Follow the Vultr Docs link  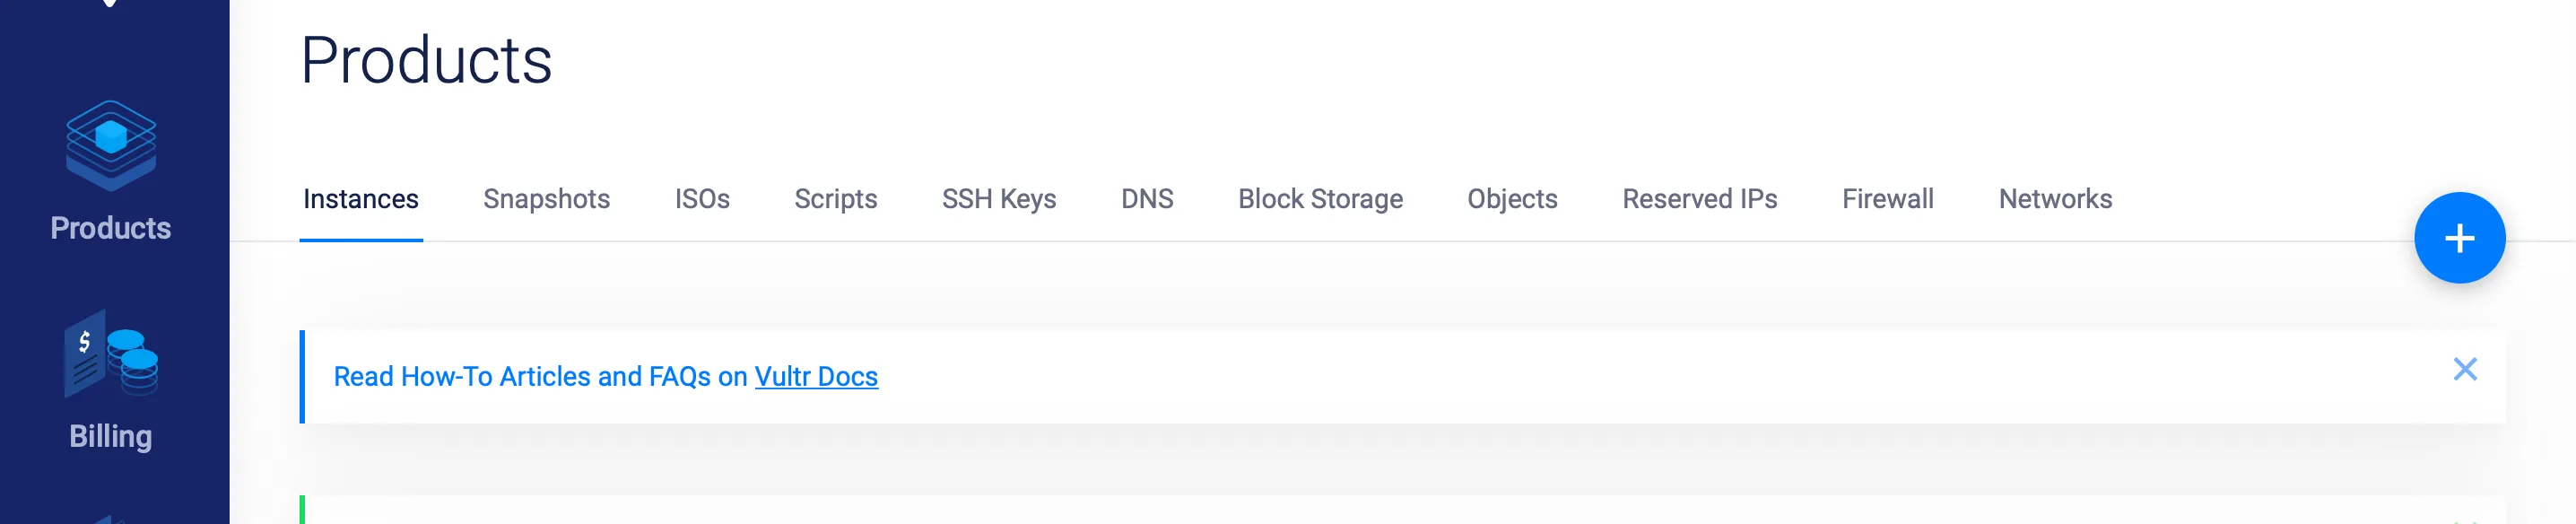(815, 377)
